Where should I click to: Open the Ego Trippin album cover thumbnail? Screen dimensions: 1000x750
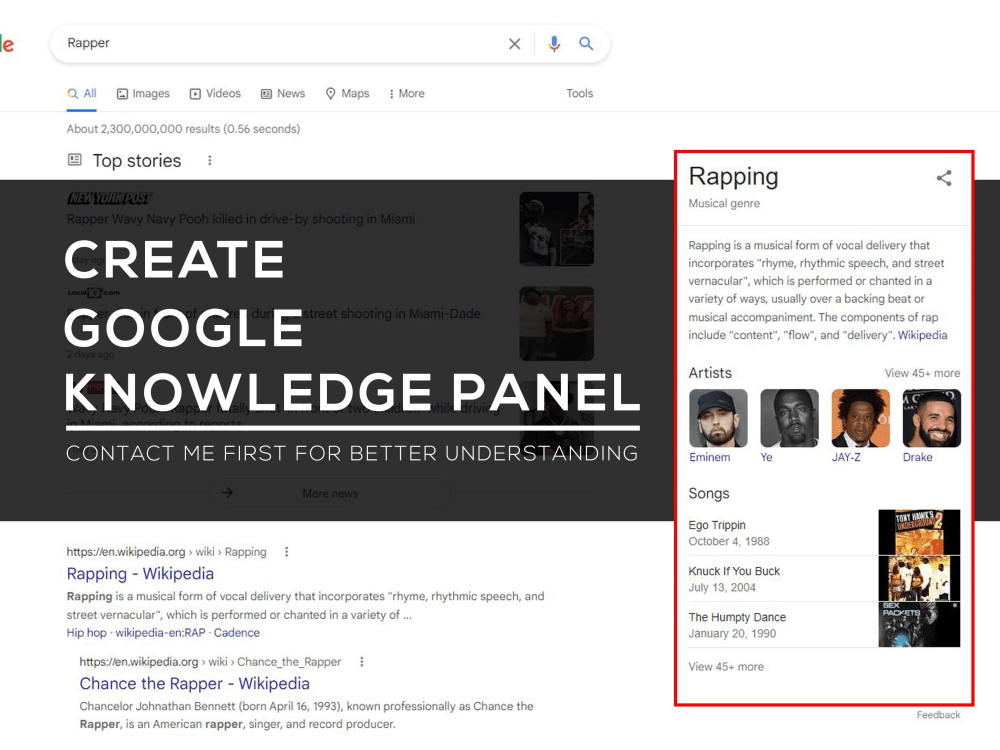pyautogui.click(x=919, y=532)
